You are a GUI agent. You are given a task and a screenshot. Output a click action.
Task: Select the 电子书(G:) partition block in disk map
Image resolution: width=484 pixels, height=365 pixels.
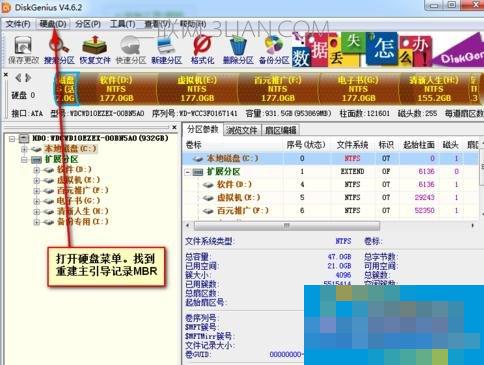tap(359, 89)
